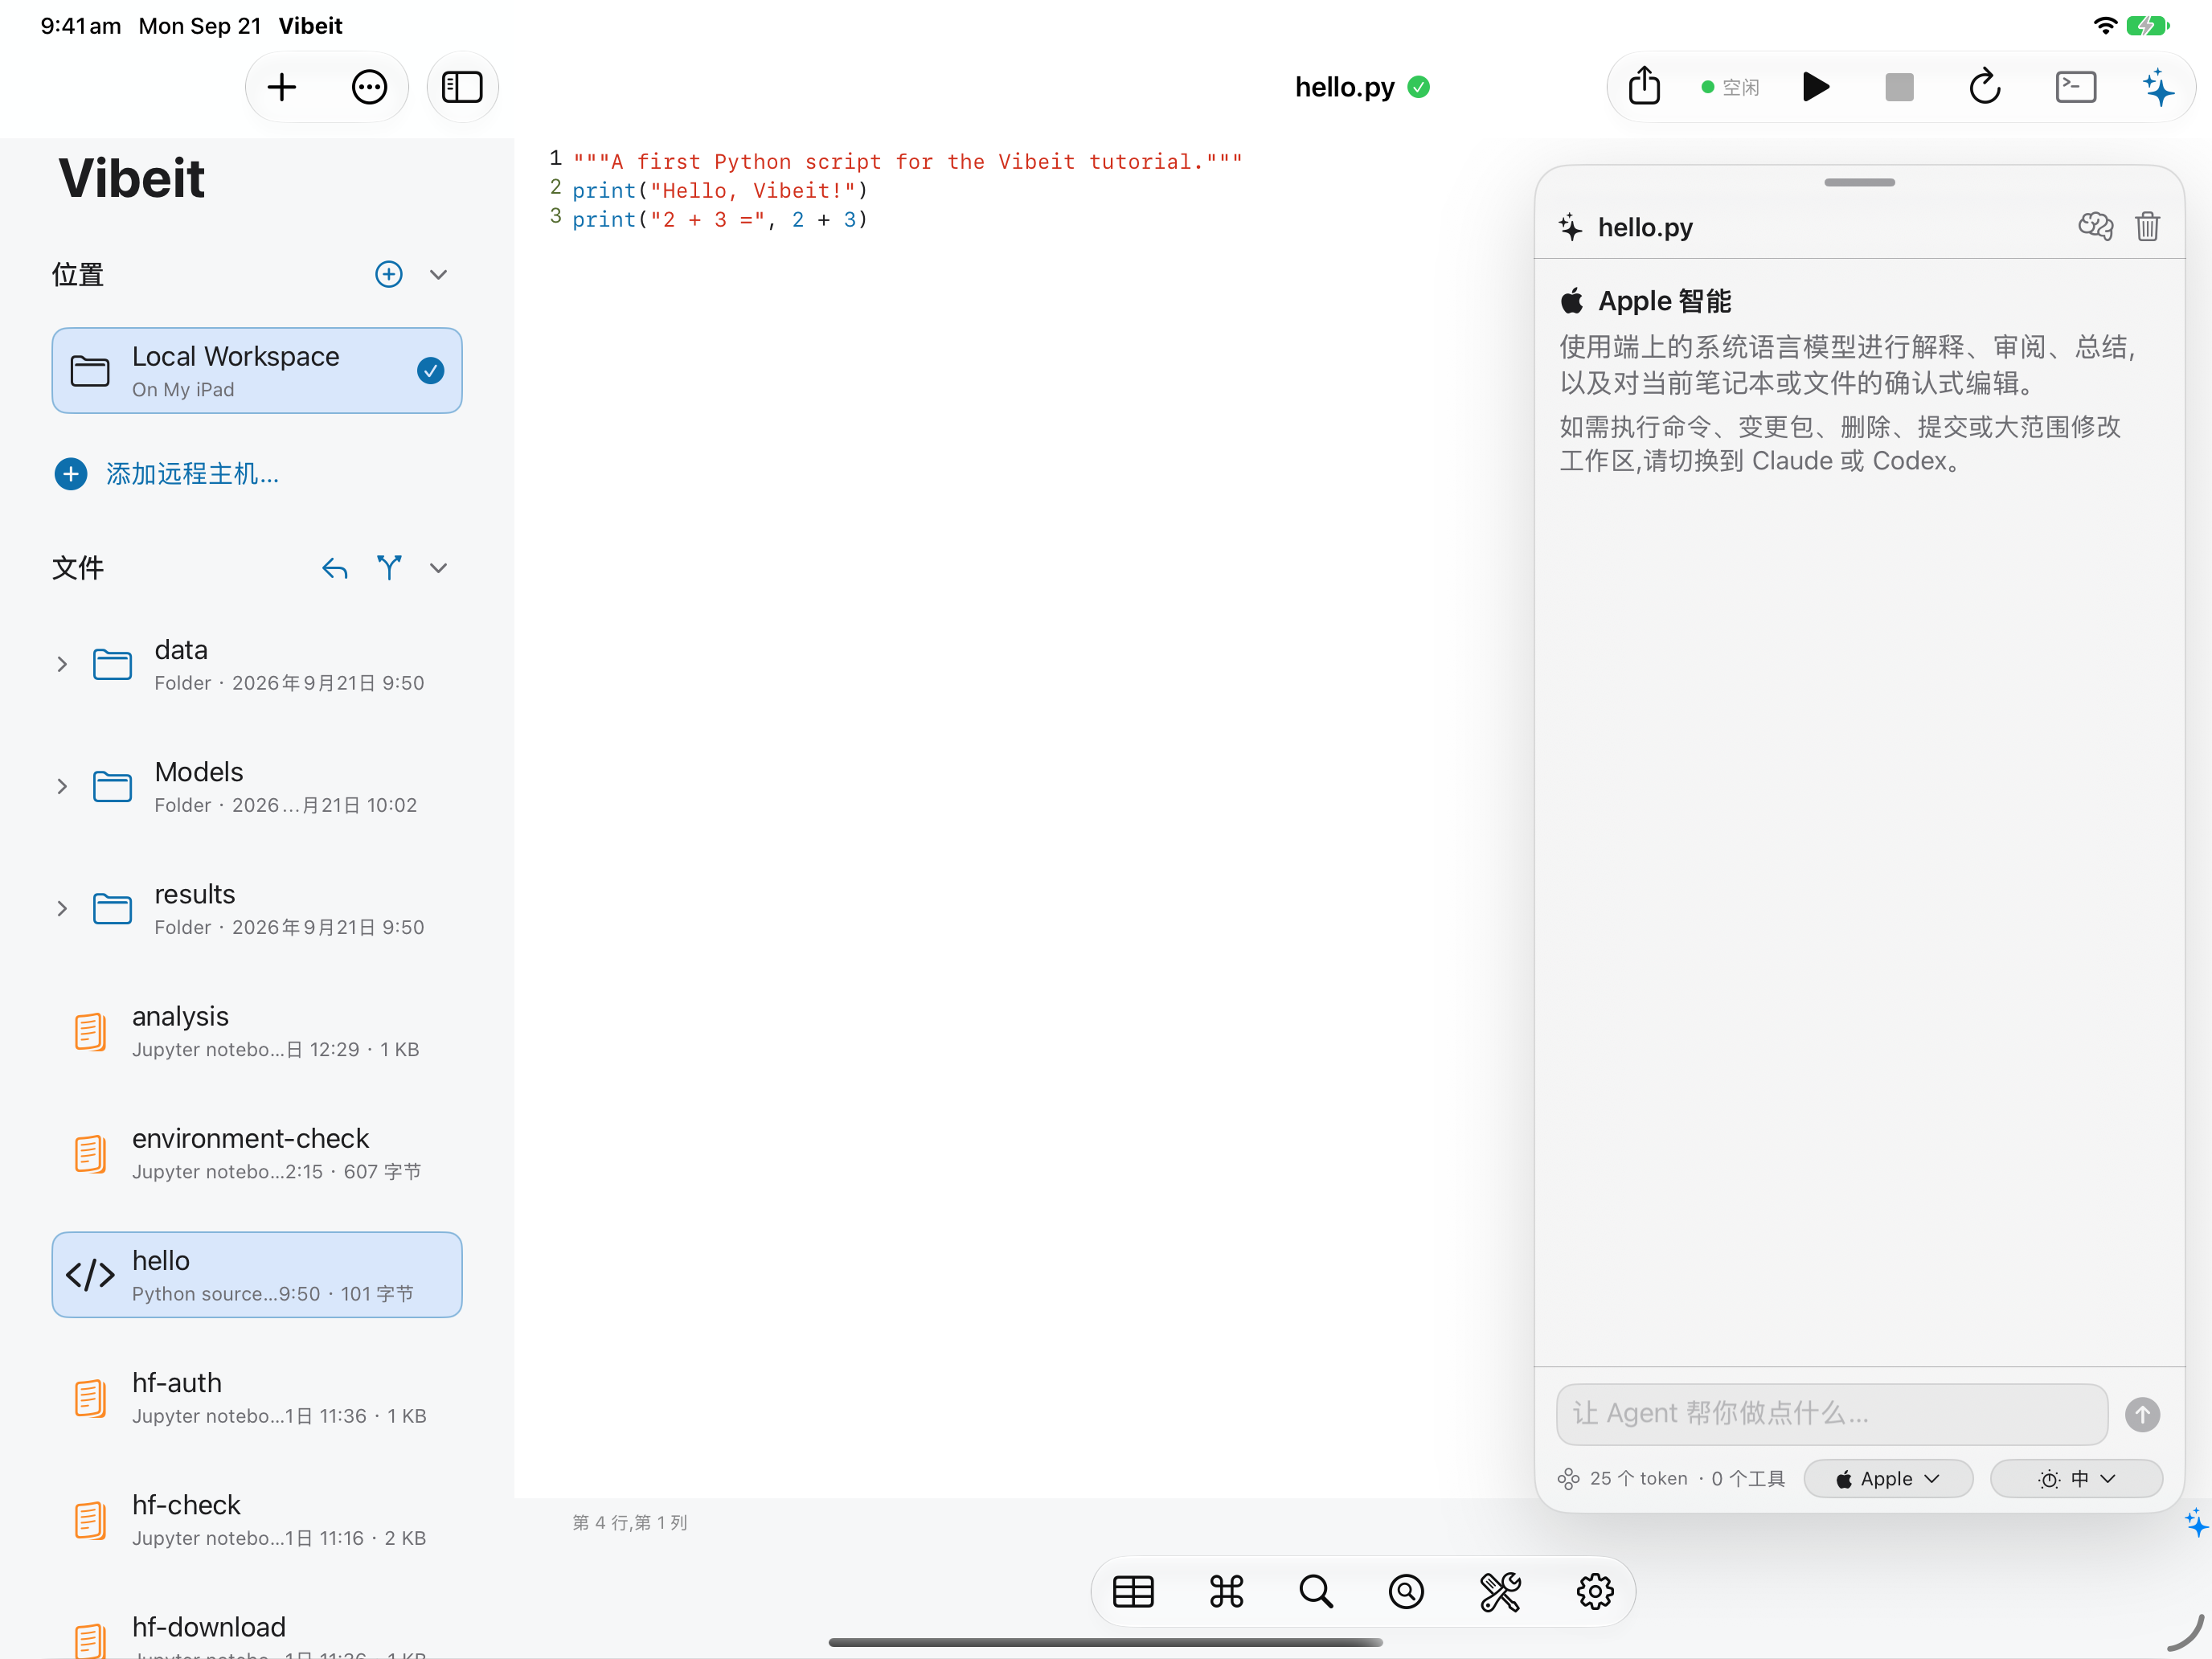Collapse the 位置 section chevron

(438, 274)
